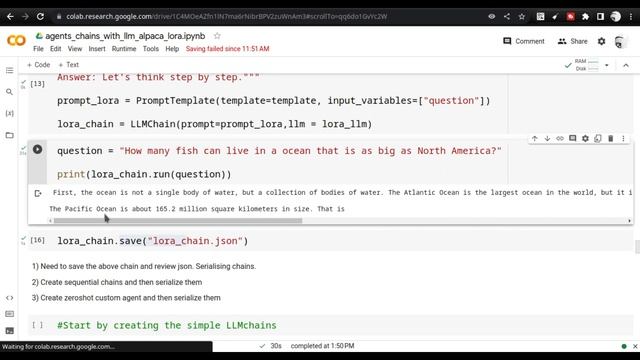
Task: Click the browser profile avatar
Action: [616, 16]
